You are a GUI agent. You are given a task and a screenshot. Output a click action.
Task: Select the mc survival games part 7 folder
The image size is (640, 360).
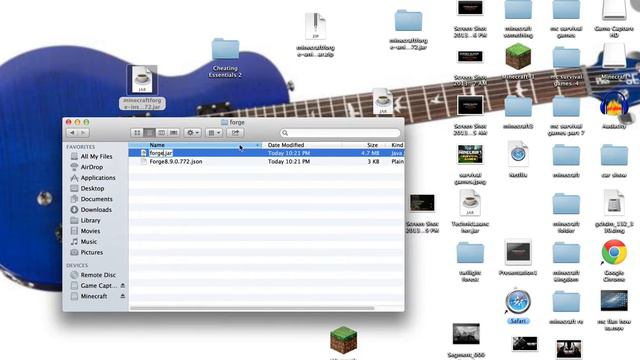point(566,107)
